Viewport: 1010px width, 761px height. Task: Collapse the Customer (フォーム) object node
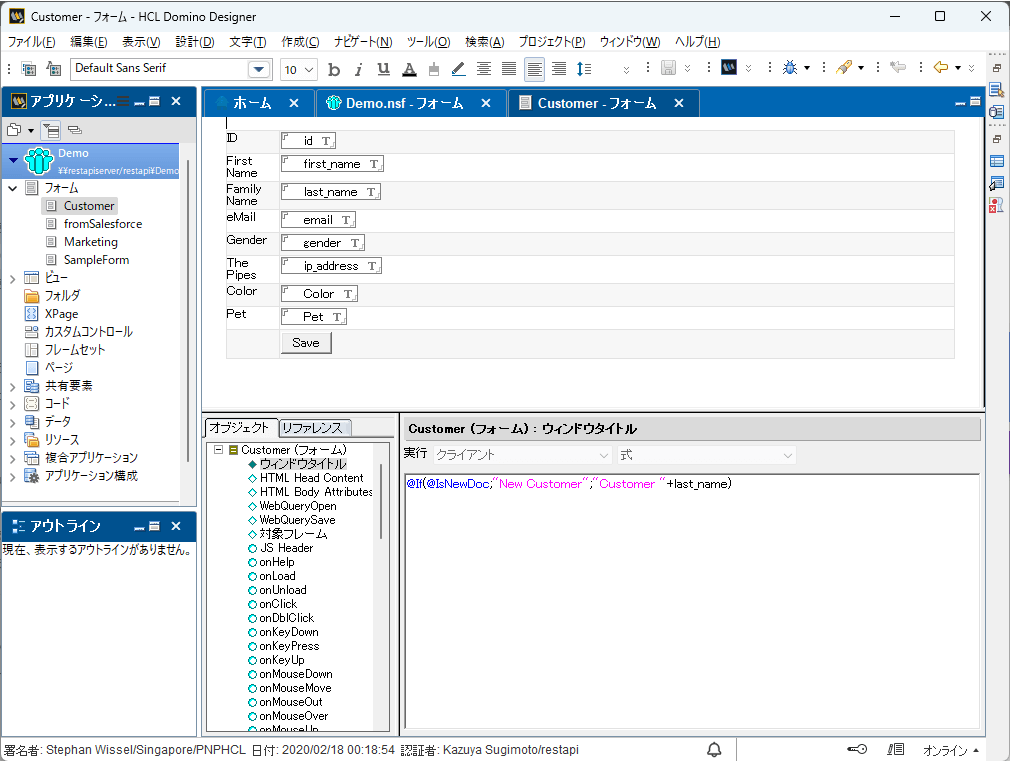coord(218,450)
